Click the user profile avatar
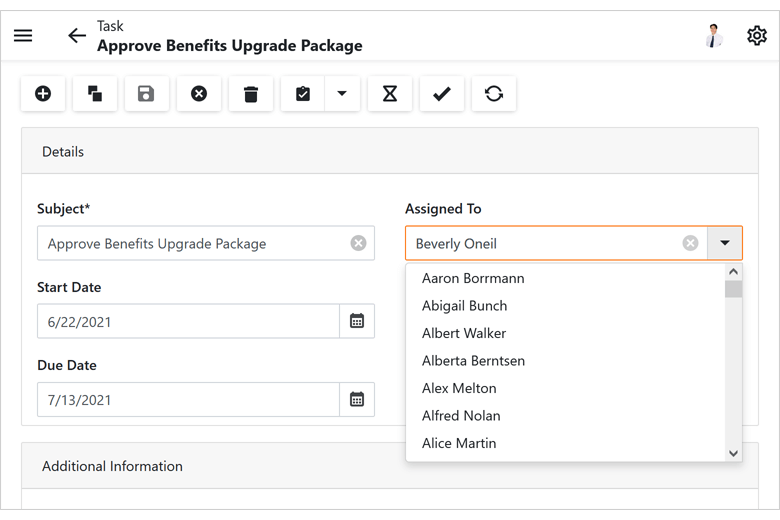 click(713, 36)
